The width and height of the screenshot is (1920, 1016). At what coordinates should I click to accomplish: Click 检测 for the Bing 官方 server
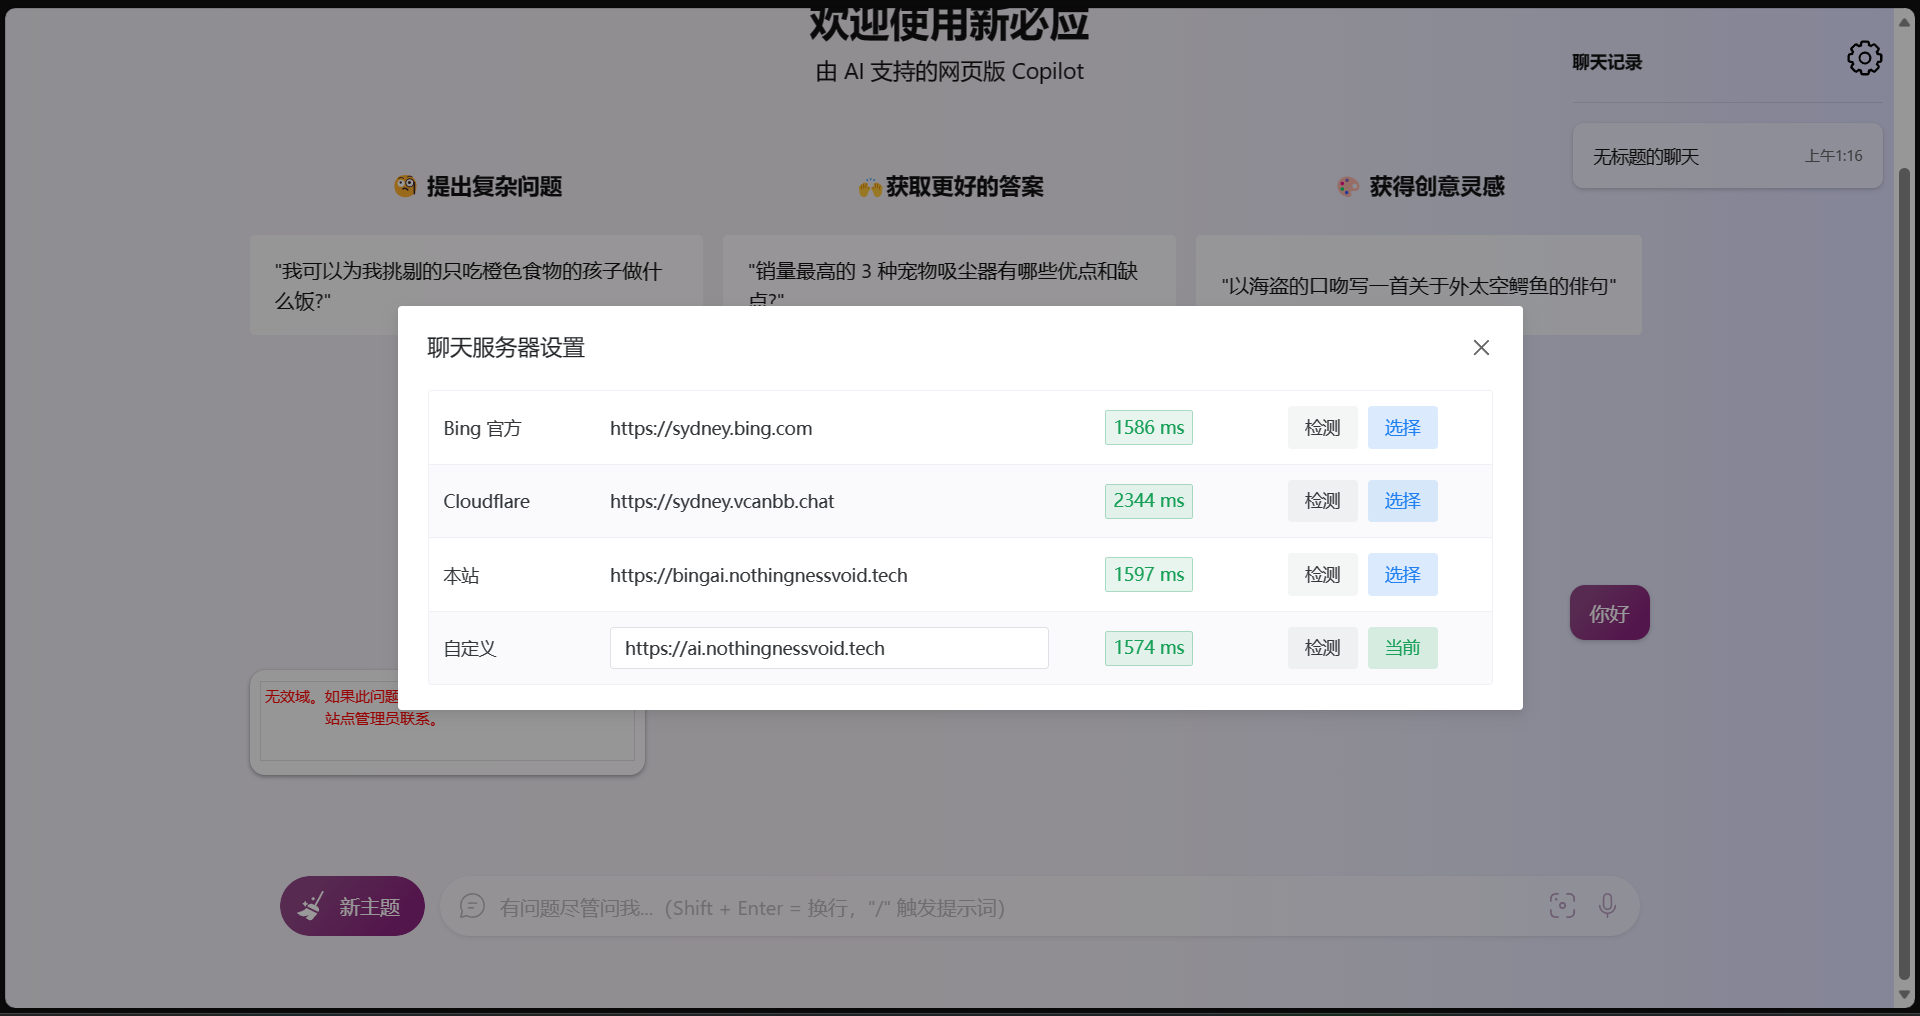pos(1321,427)
